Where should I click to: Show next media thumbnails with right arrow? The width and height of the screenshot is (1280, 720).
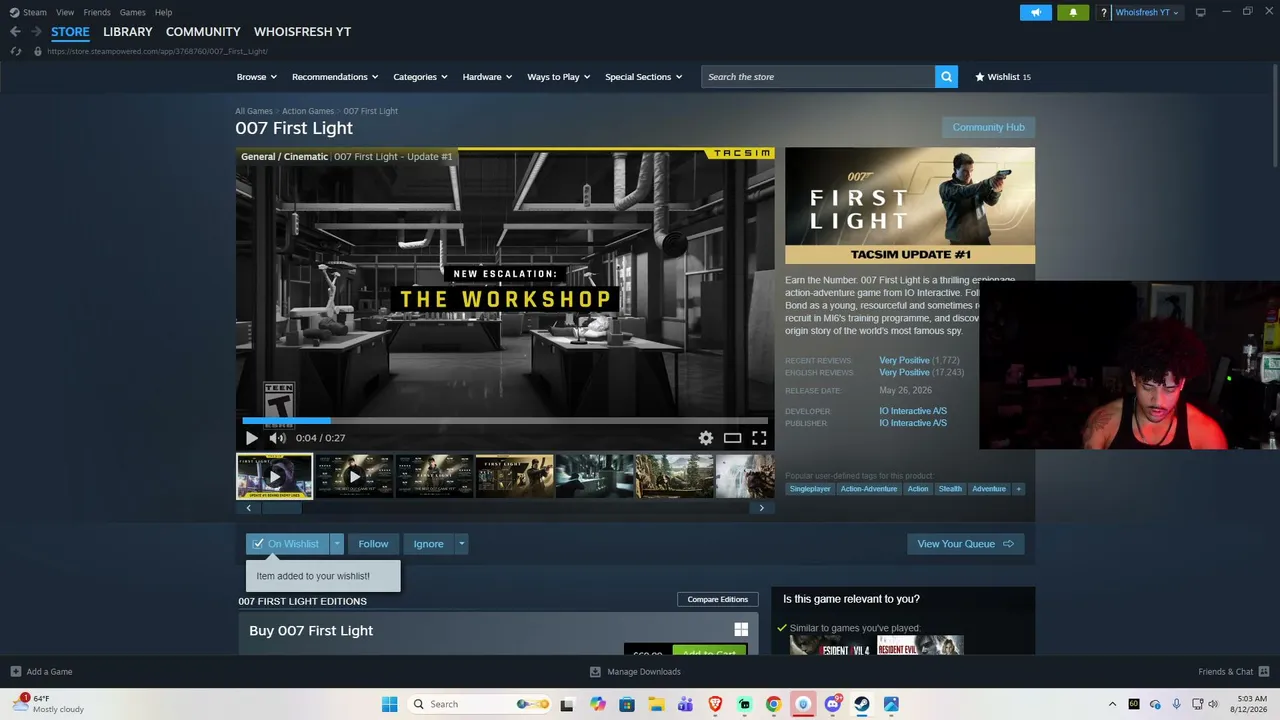[761, 508]
